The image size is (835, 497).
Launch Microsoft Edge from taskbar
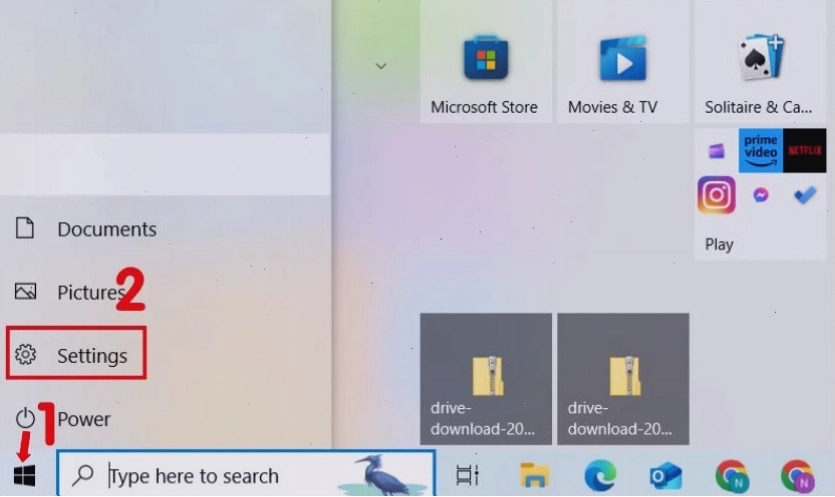click(600, 475)
